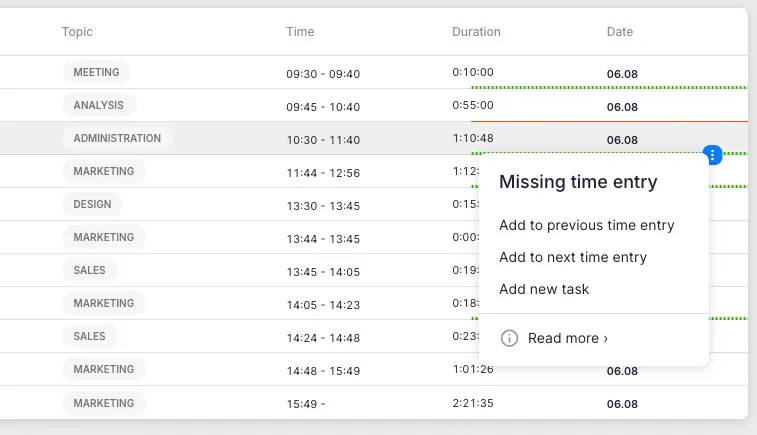Click the Duration column header
This screenshot has width=757, height=435.
(x=476, y=31)
